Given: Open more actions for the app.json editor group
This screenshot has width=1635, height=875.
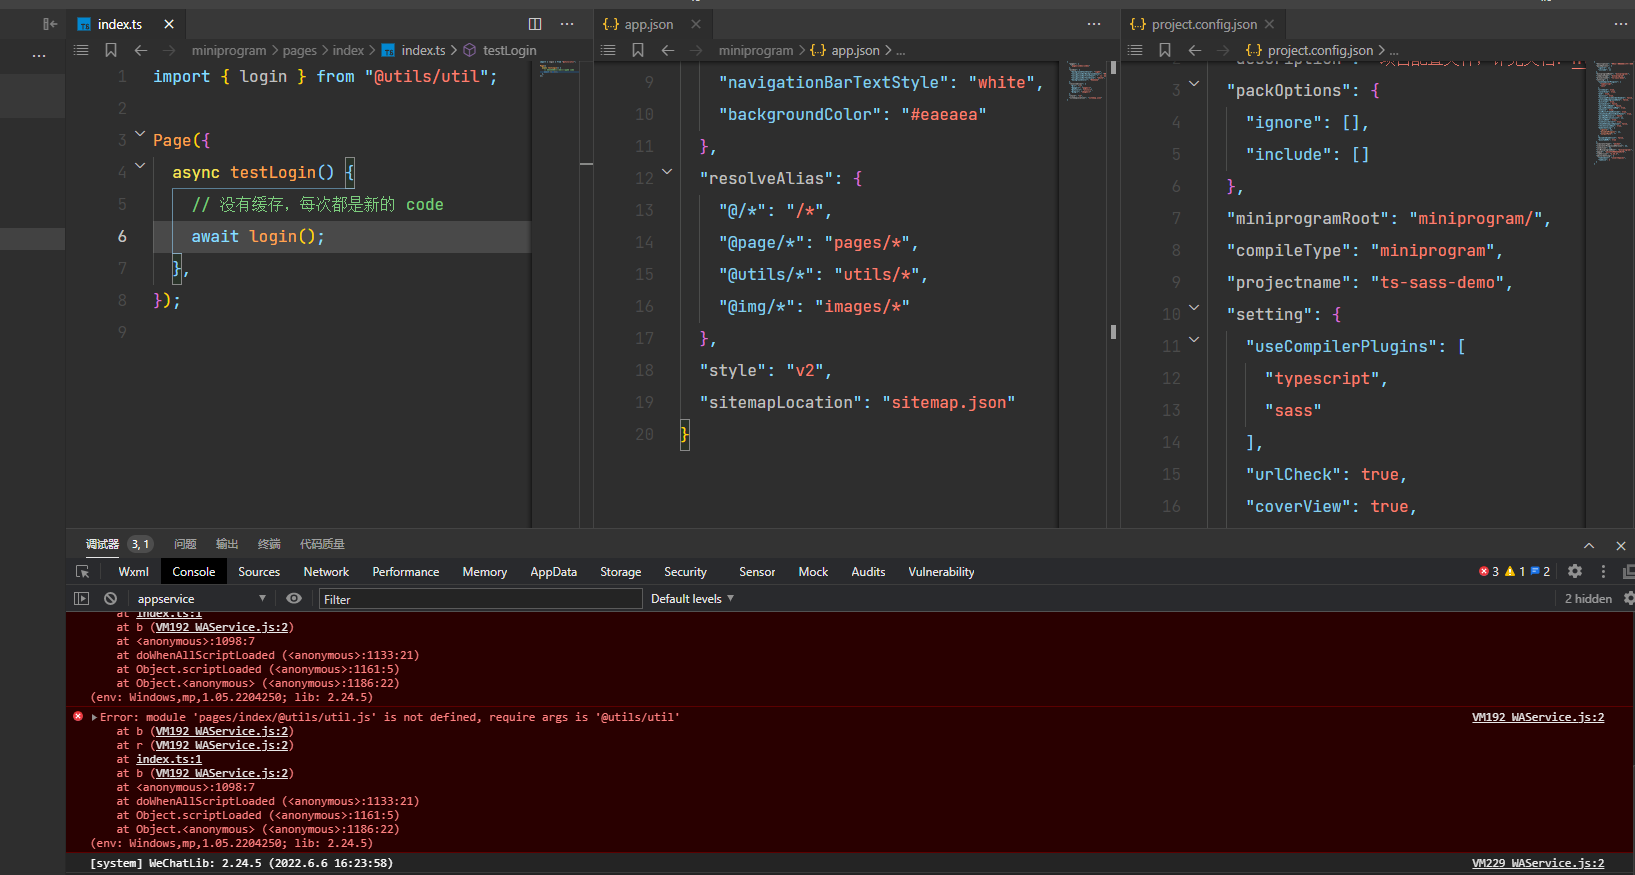Looking at the screenshot, I should pyautogui.click(x=1094, y=24).
